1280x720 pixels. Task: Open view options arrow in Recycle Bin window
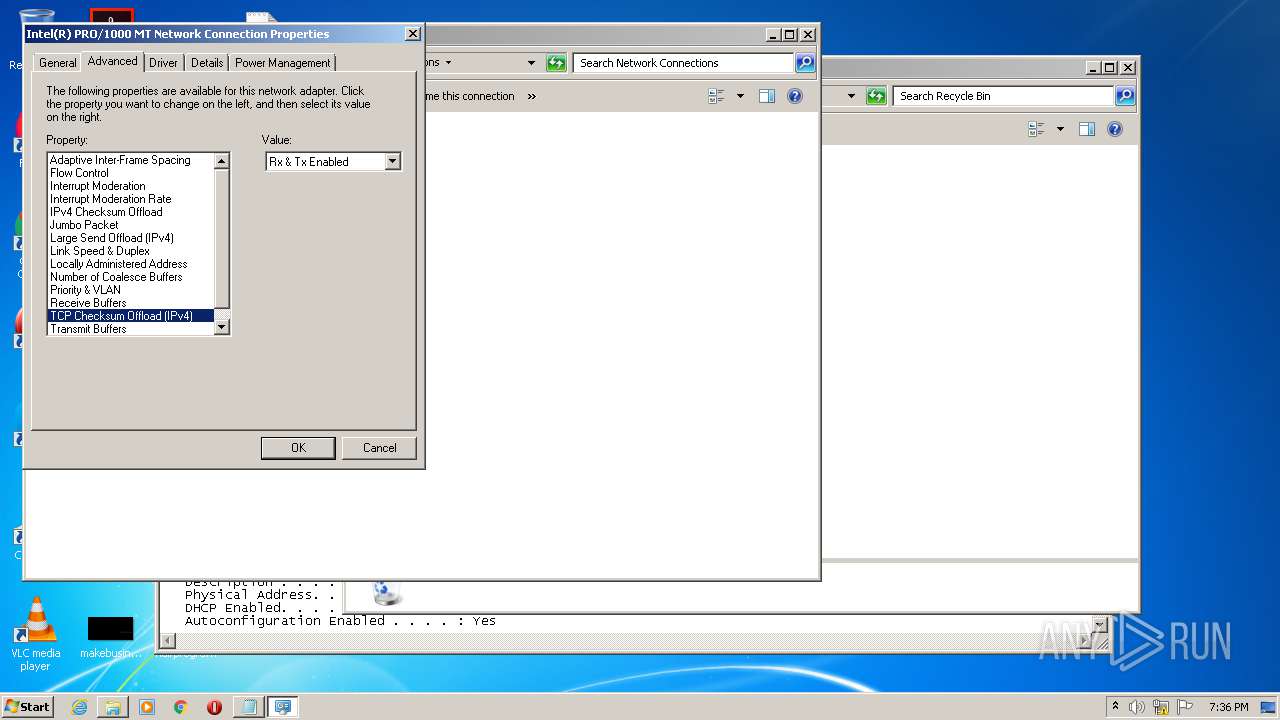pos(1060,129)
